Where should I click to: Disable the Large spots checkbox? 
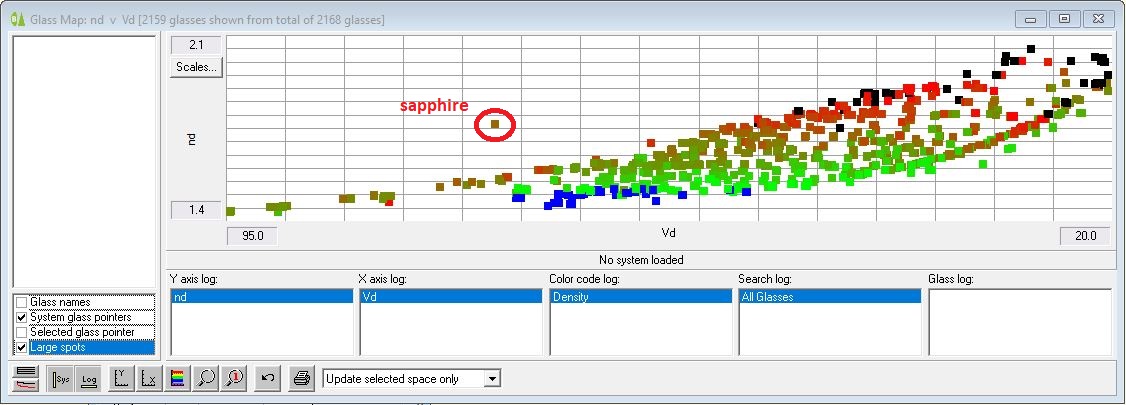pyautogui.click(x=22, y=347)
